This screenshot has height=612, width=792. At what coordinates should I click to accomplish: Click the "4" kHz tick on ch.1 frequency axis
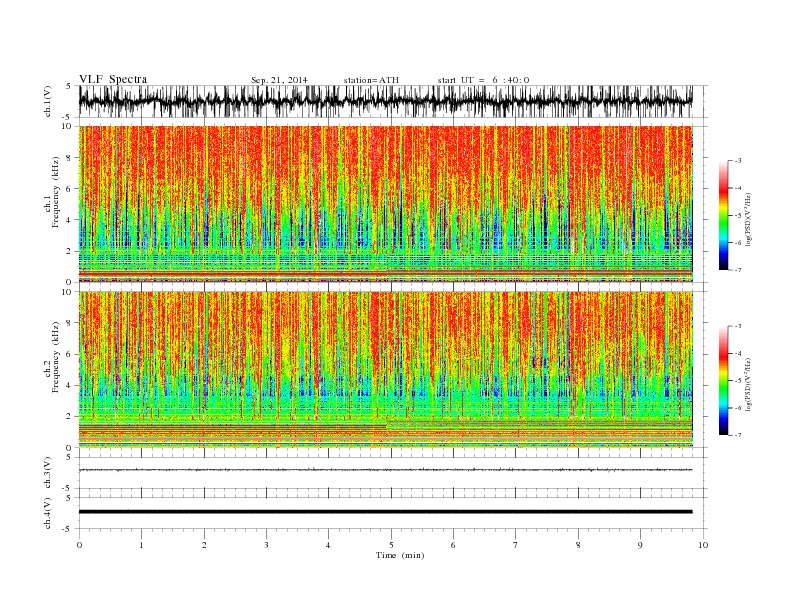(x=69, y=220)
